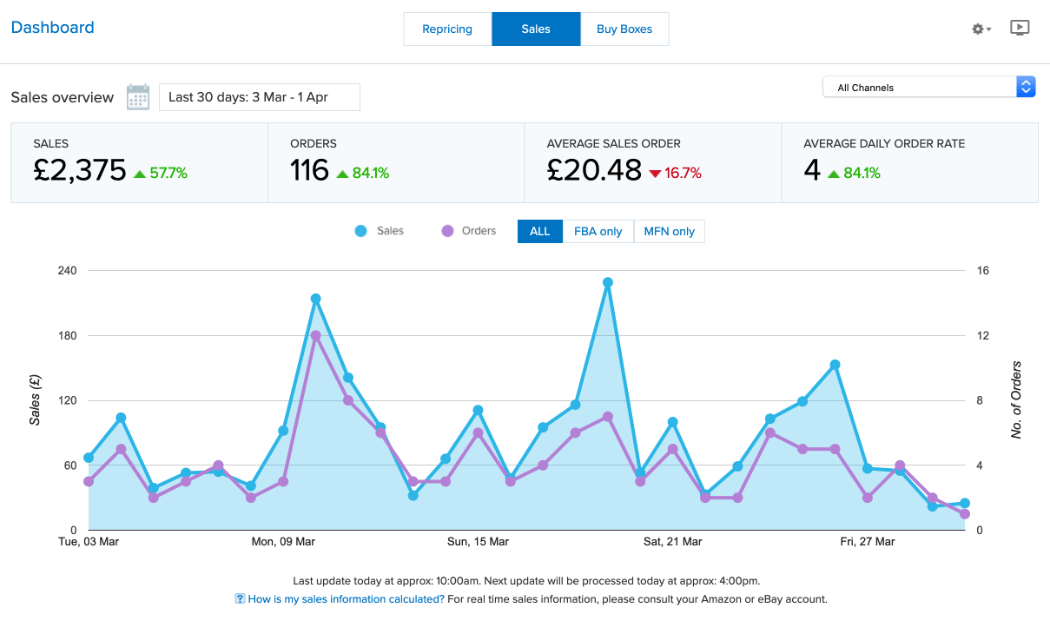Toggle the Orders series purple legend dot
The width and height of the screenshot is (1050, 620).
pos(447,231)
